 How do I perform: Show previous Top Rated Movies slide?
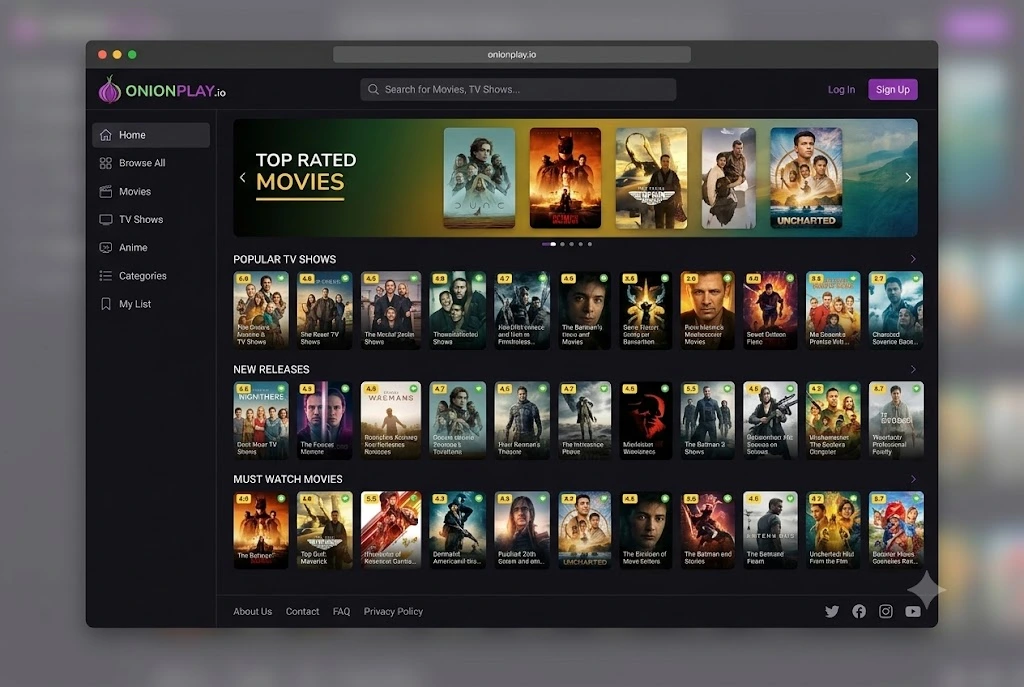[242, 178]
